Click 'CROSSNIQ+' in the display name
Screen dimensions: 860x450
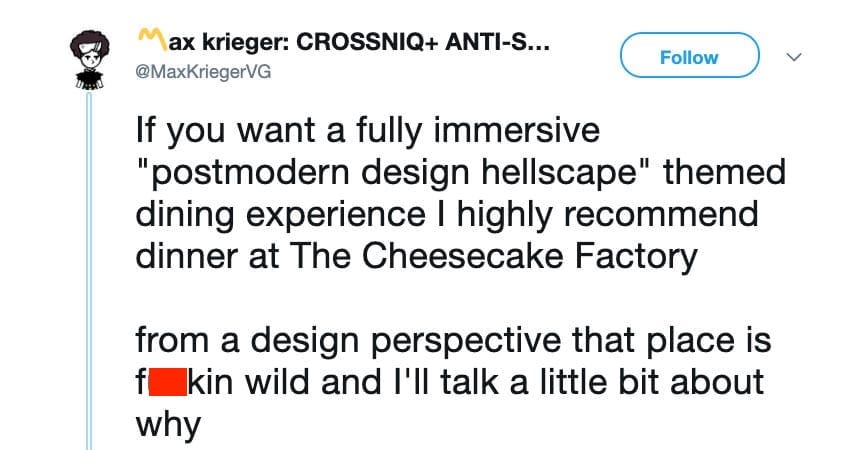(x=367, y=42)
